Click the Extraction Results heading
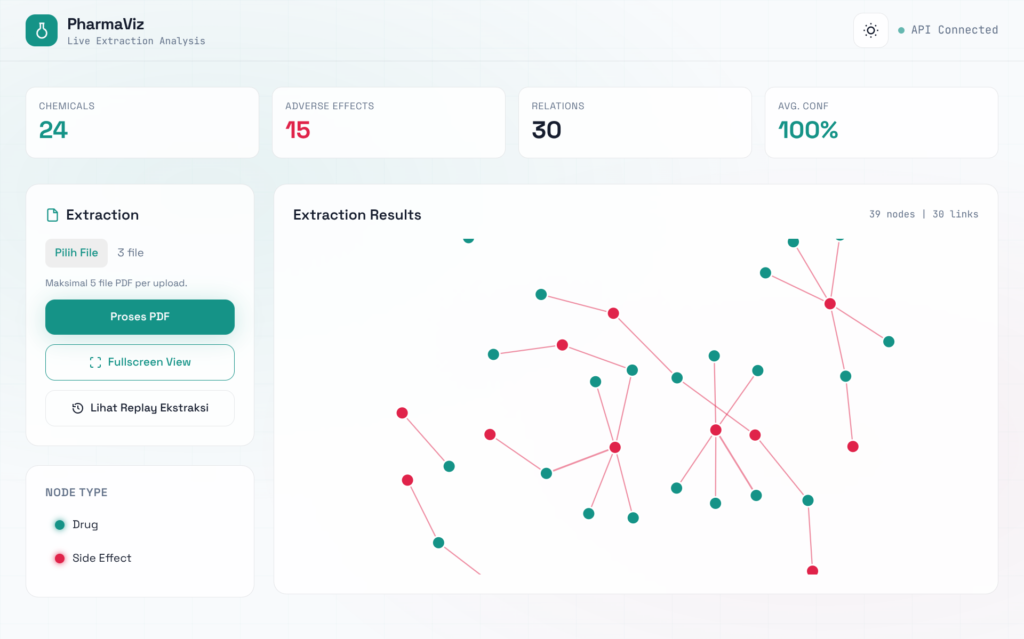The image size is (1024, 639). click(357, 215)
